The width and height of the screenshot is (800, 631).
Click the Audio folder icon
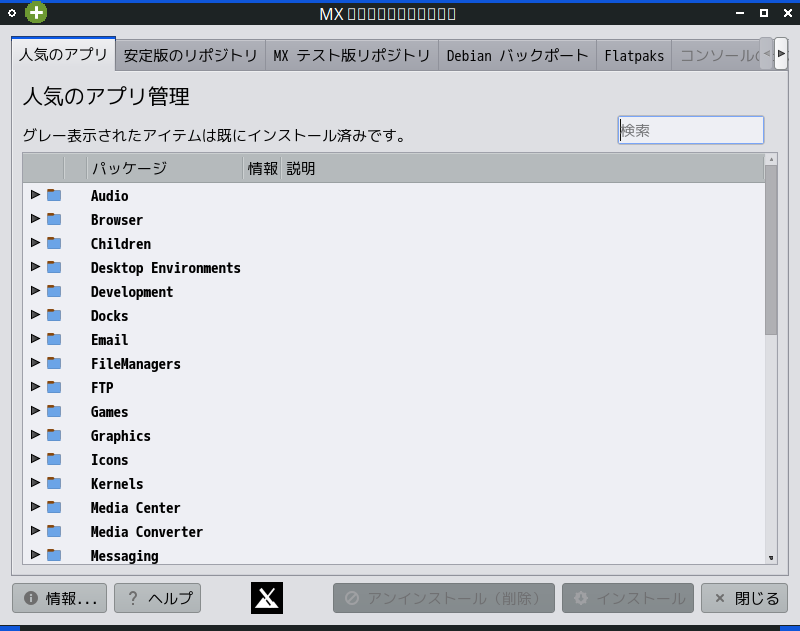pyautogui.click(x=54, y=195)
